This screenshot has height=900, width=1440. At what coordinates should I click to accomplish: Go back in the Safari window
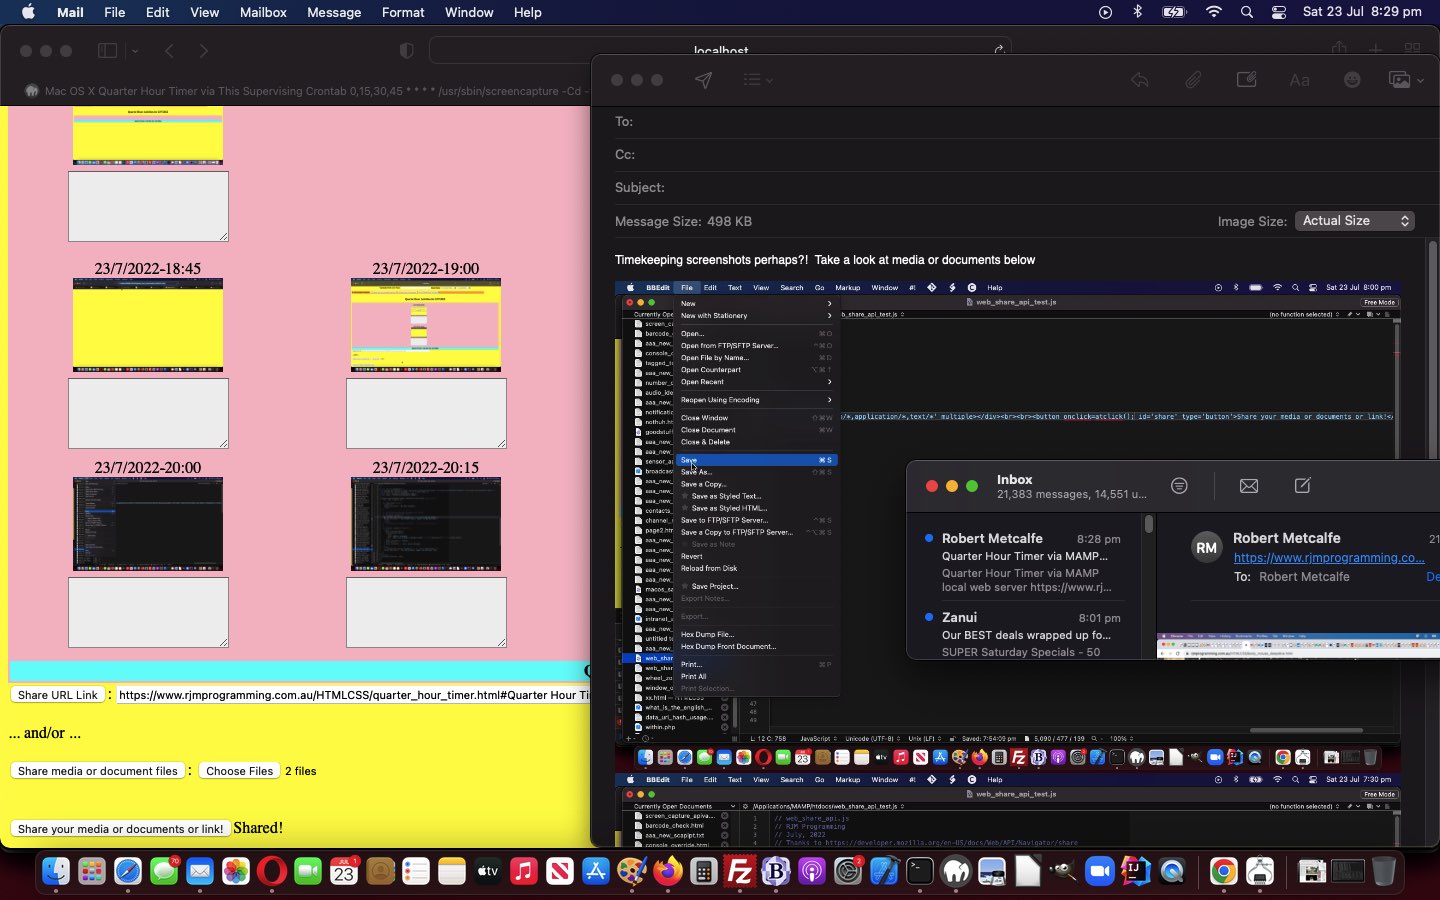(x=169, y=51)
